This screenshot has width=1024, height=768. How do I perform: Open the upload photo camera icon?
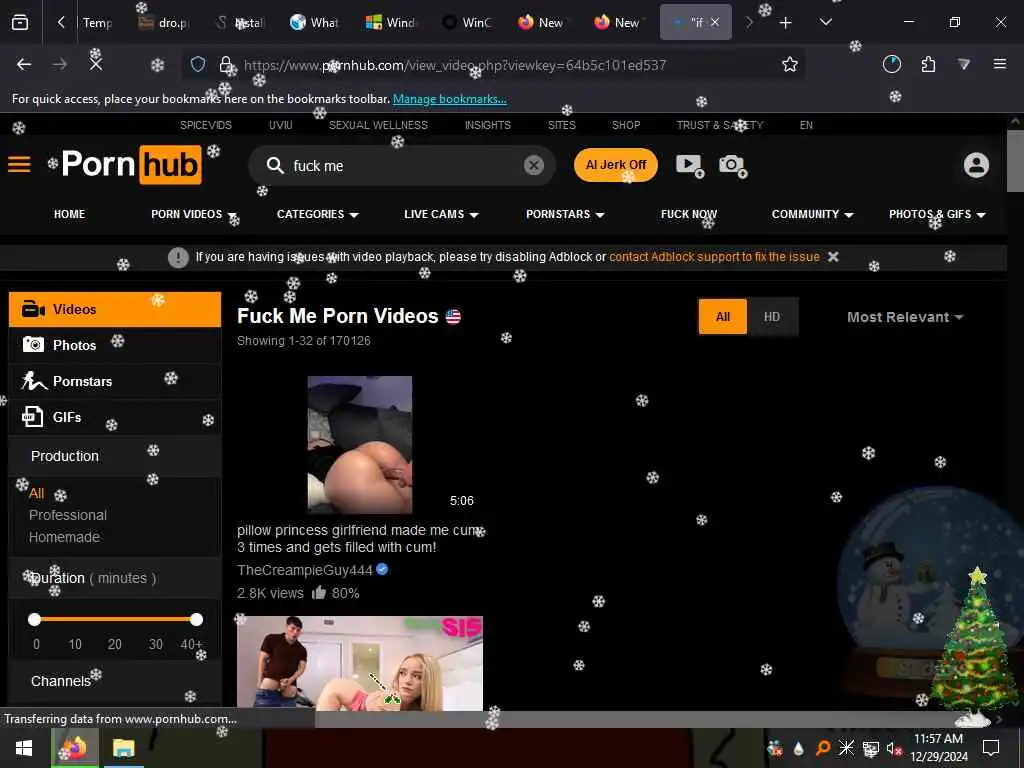click(733, 165)
